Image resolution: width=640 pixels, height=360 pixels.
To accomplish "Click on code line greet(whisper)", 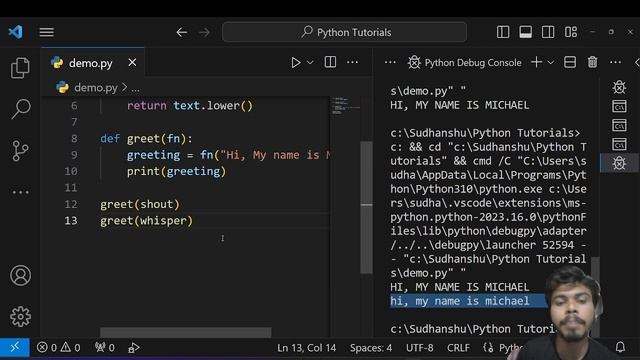I will [x=146, y=221].
